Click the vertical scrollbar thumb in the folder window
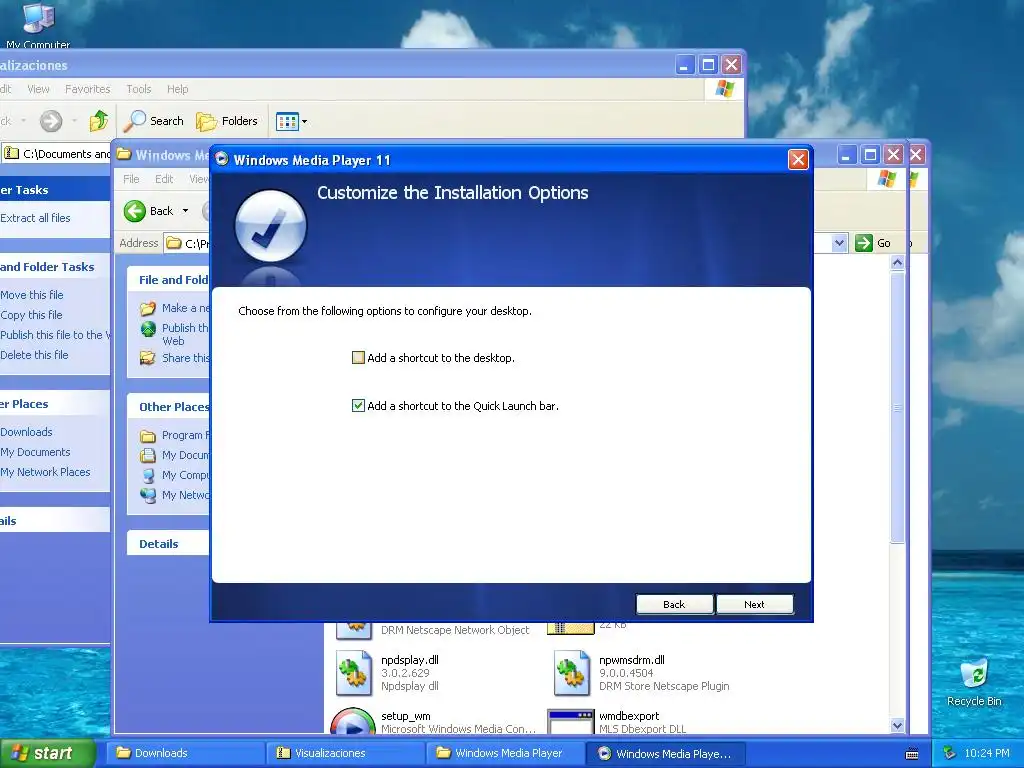The width and height of the screenshot is (1024, 768). click(x=897, y=408)
